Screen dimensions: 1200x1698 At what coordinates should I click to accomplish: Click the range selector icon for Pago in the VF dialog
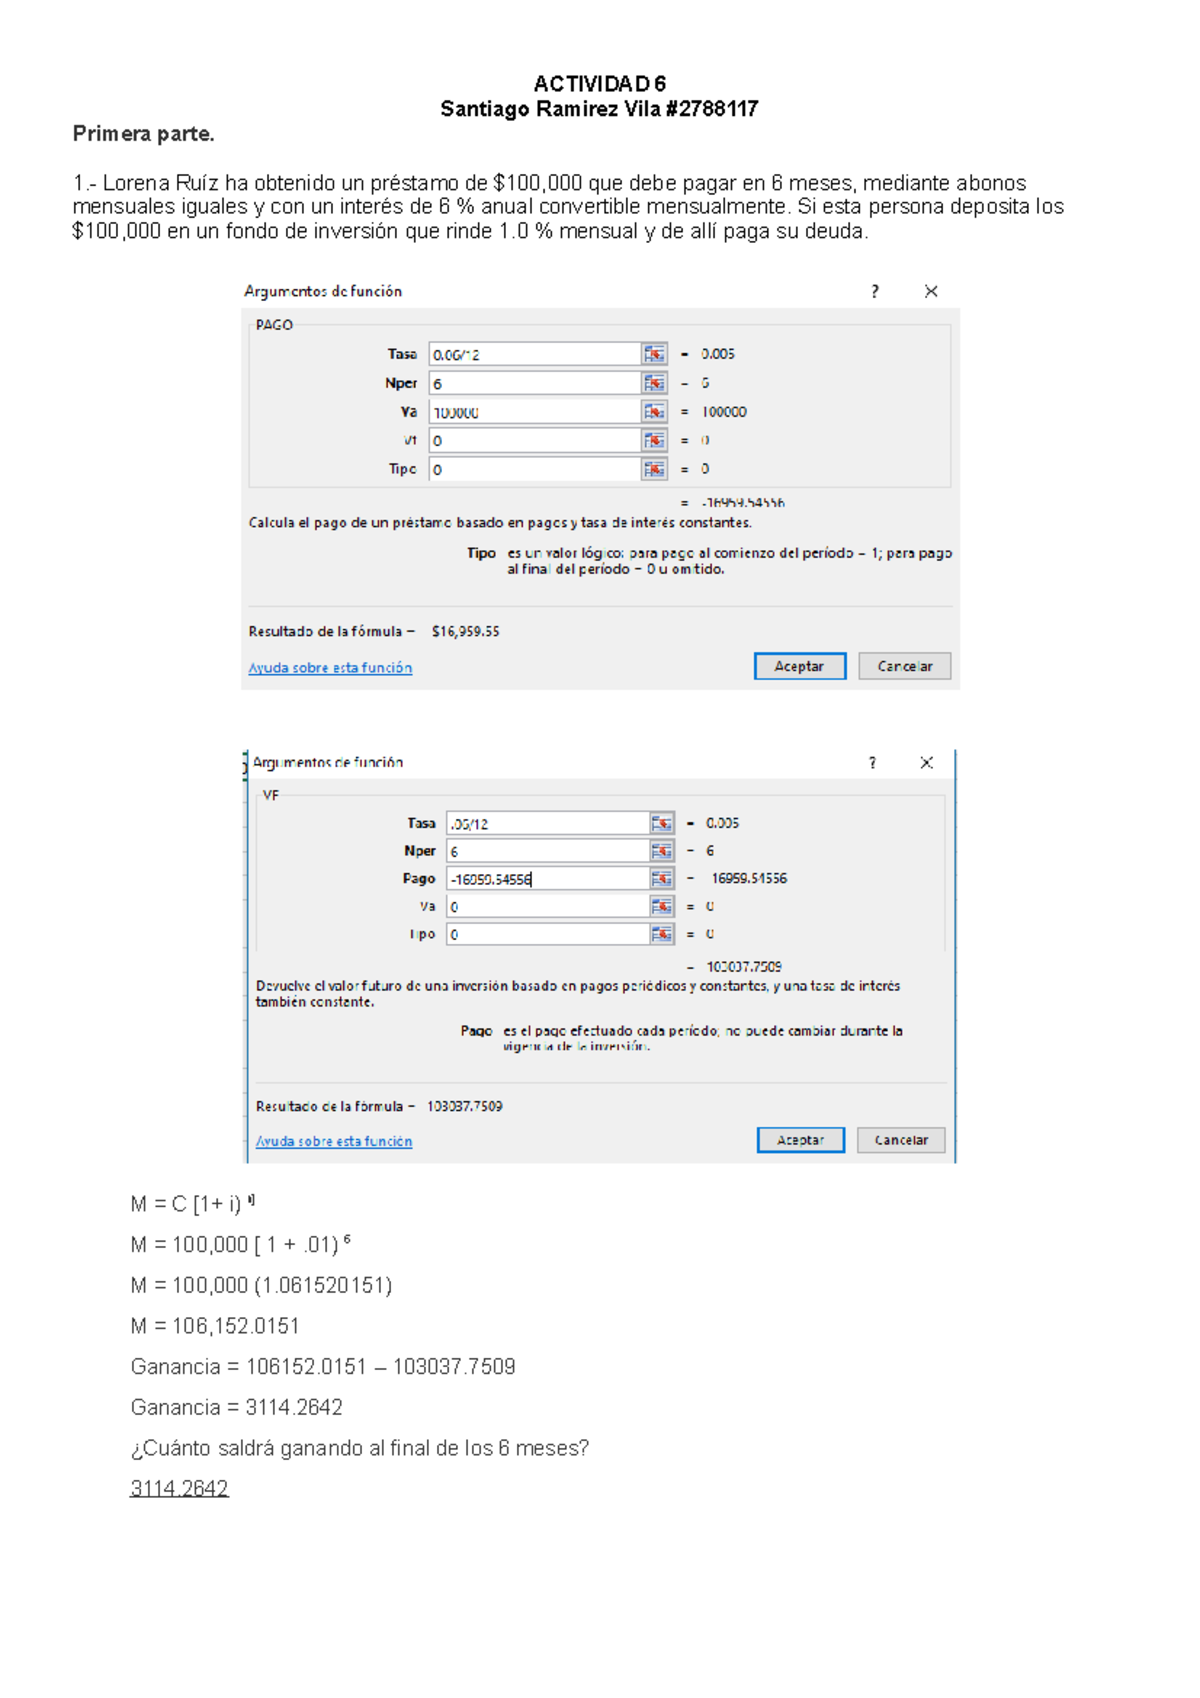point(661,878)
